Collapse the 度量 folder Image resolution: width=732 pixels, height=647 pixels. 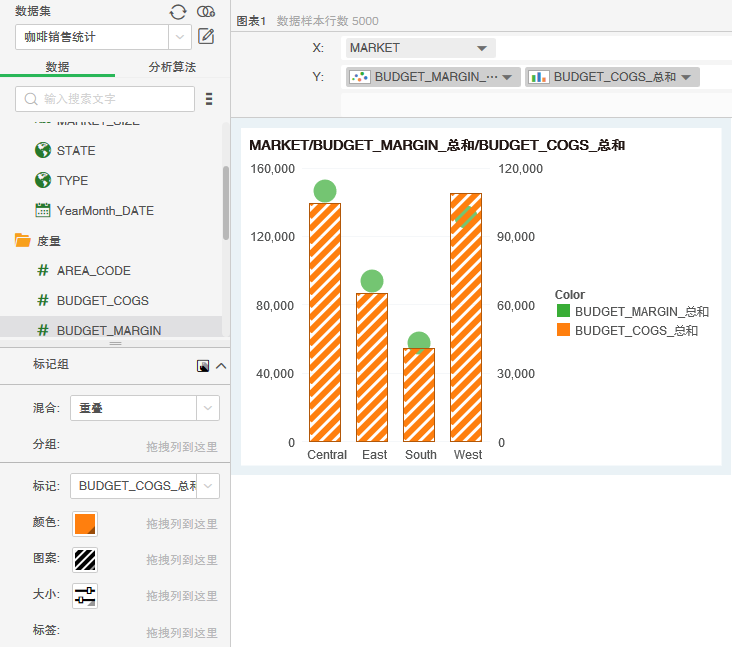tap(23, 241)
